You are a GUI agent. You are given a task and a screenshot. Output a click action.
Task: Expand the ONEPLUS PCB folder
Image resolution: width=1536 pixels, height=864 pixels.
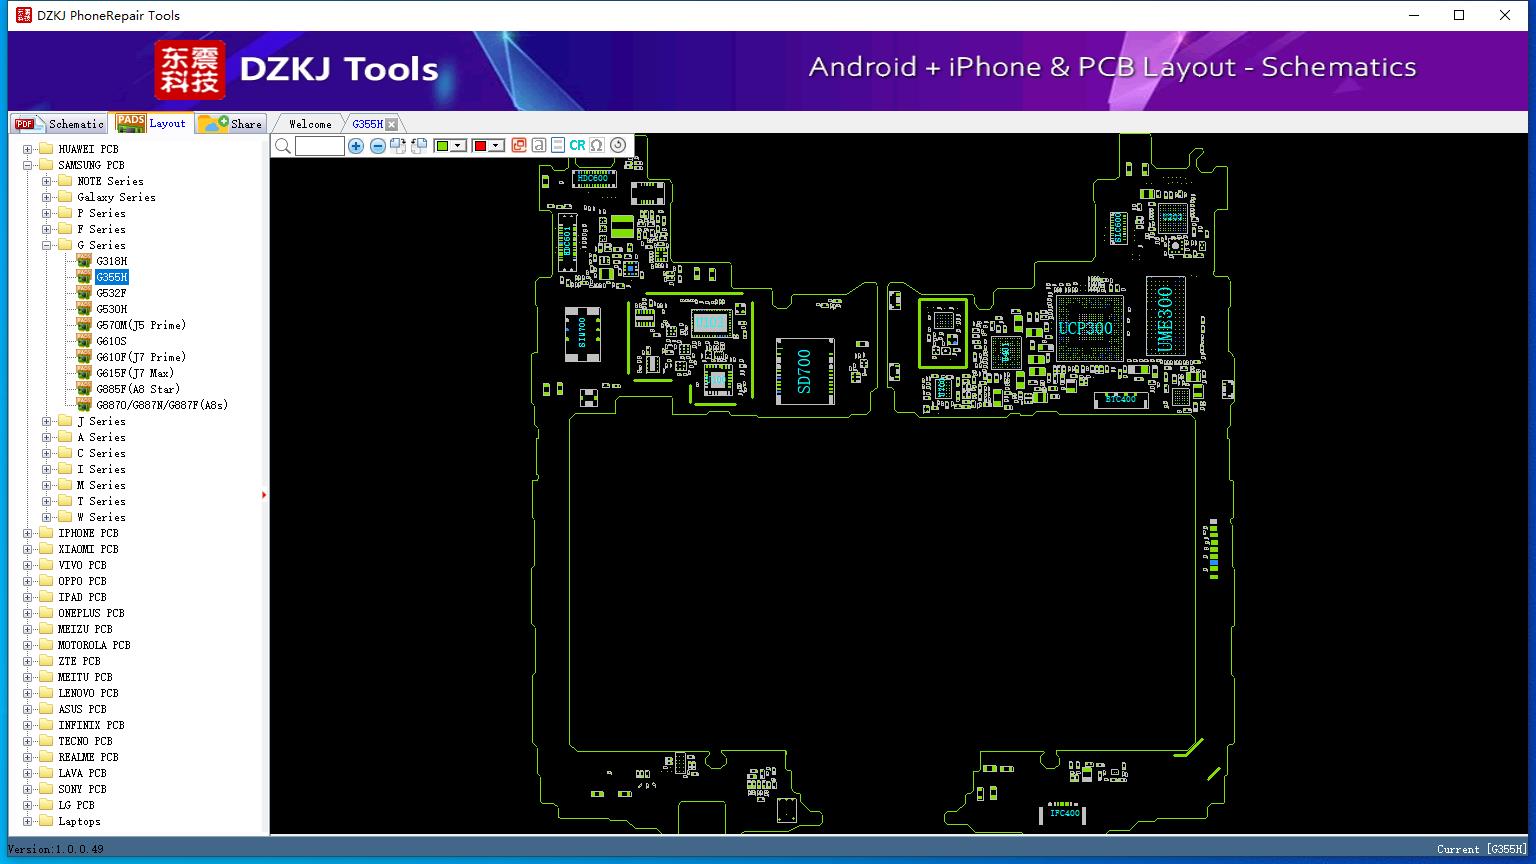tap(28, 613)
